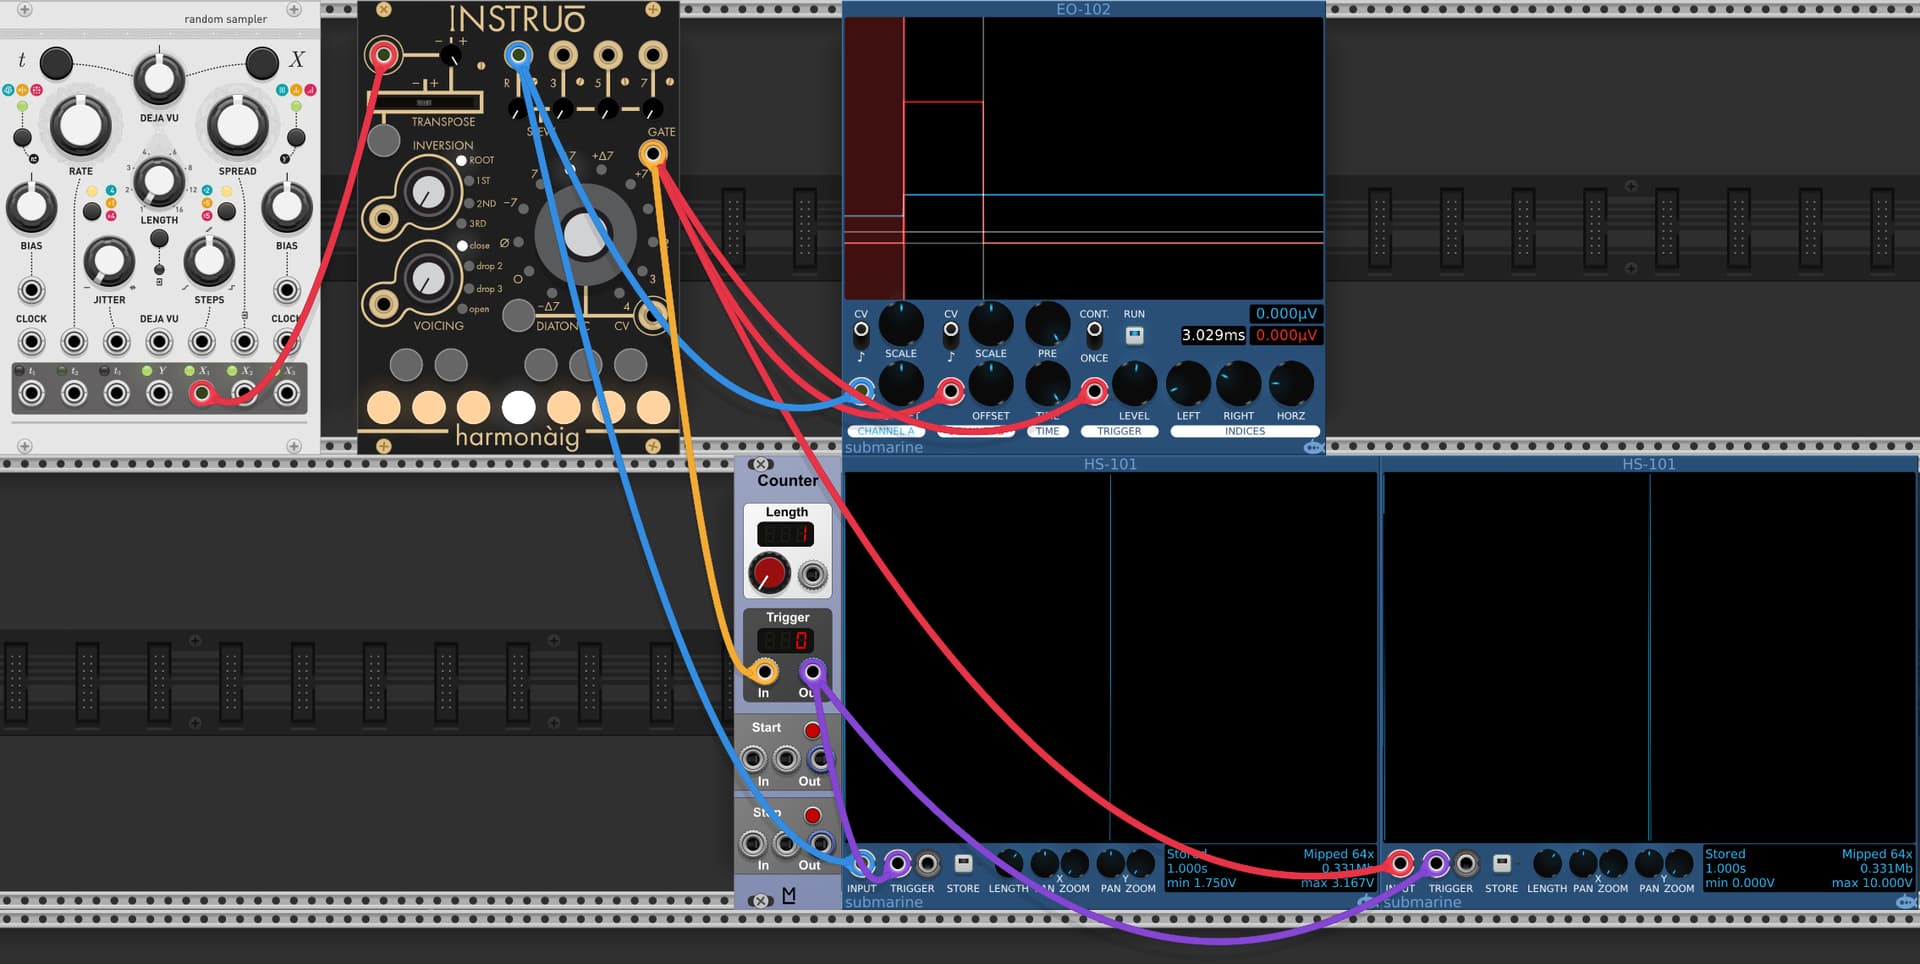The height and width of the screenshot is (964, 1920).
Task: Click the last peach key button on harmonaig
Action: (653, 407)
